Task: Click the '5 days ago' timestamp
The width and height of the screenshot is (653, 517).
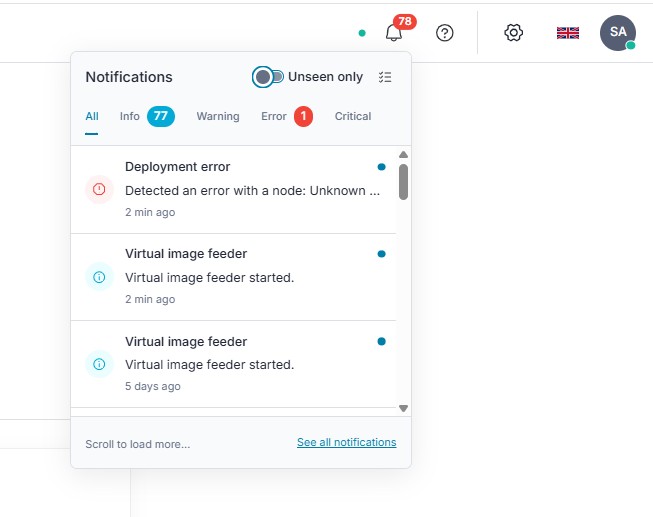Action: (x=153, y=386)
